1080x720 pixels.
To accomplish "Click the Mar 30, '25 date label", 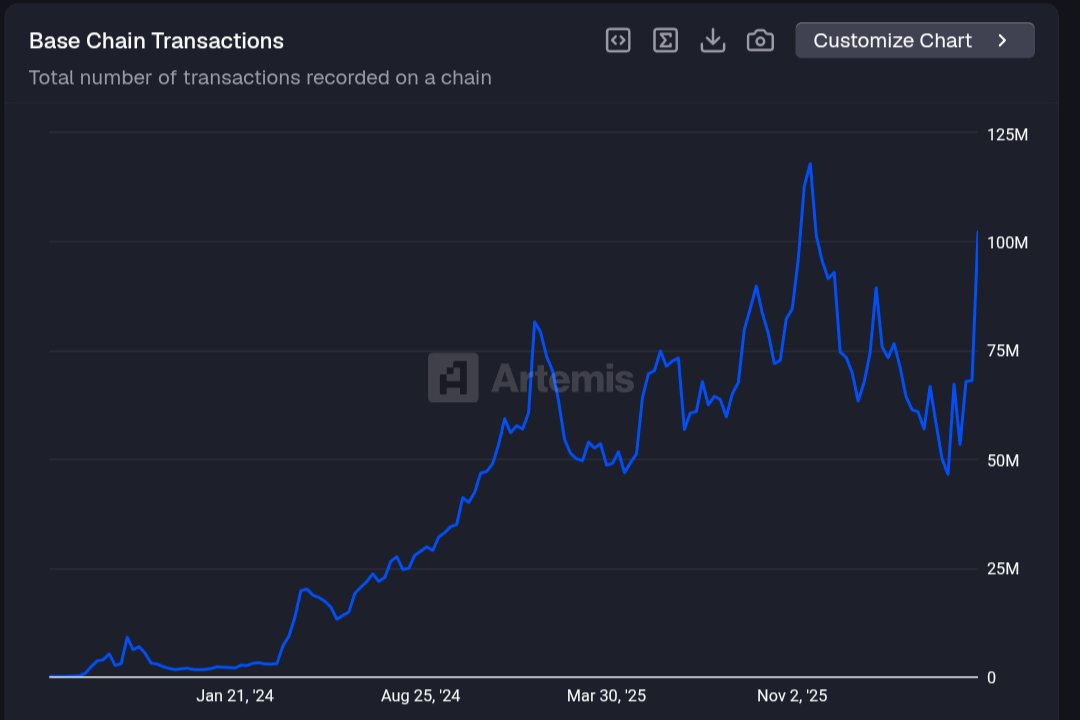I will (606, 696).
